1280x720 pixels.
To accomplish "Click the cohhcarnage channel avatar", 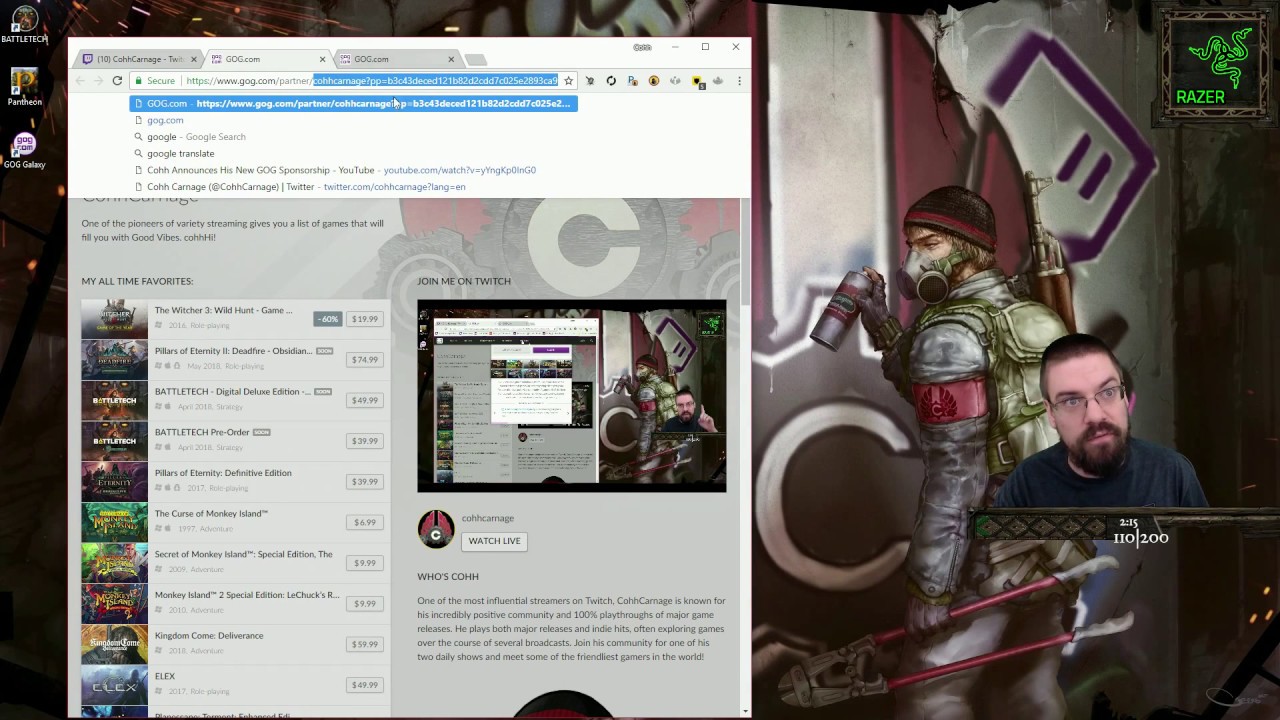I will [436, 529].
